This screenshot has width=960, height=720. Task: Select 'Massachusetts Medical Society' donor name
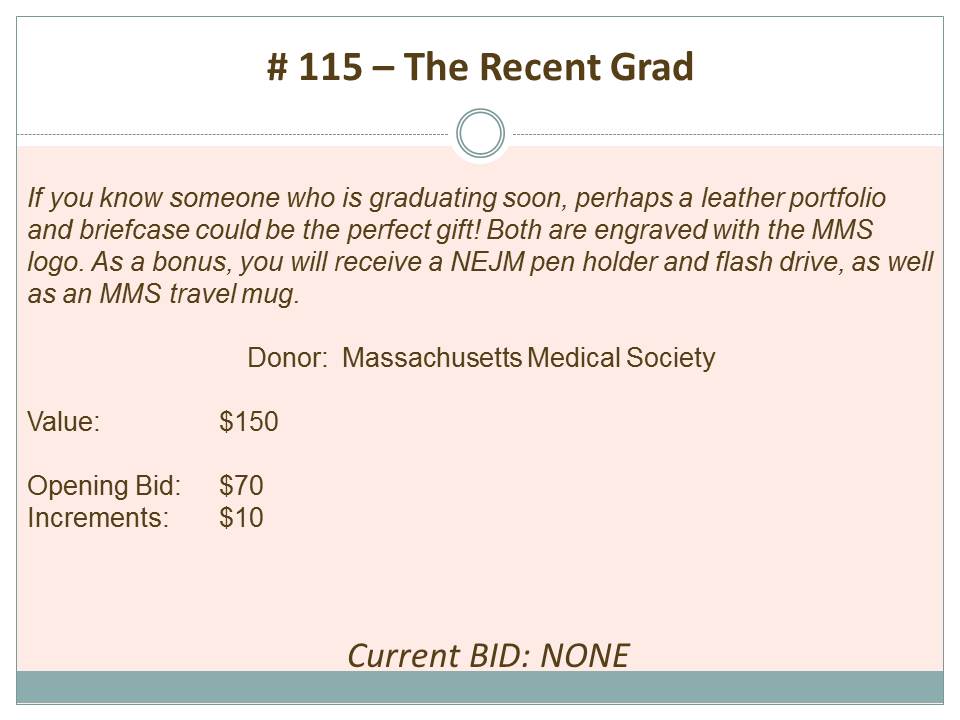[528, 358]
